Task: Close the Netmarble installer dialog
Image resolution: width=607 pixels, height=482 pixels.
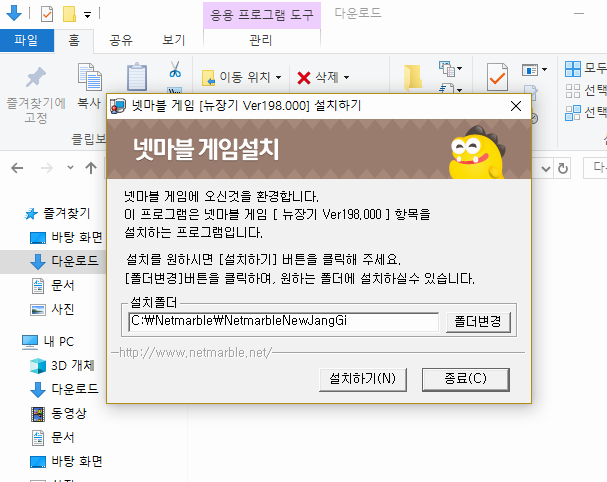Action: click(x=516, y=106)
